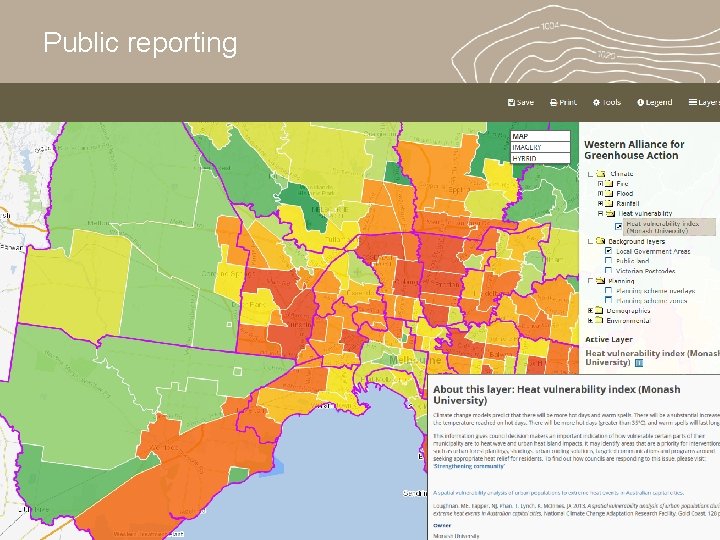Collapse the Climate folder tree node
The height and width of the screenshot is (540, 720).
[591, 174]
